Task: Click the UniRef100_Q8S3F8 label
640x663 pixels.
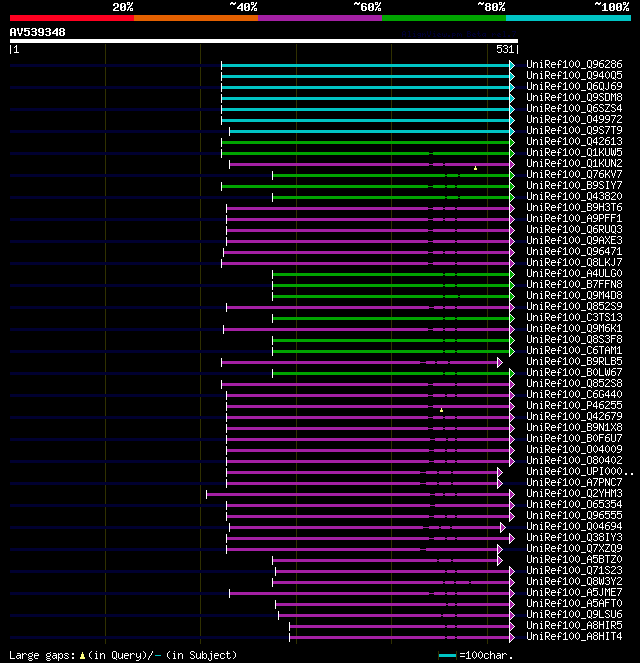Action: [x=574, y=339]
